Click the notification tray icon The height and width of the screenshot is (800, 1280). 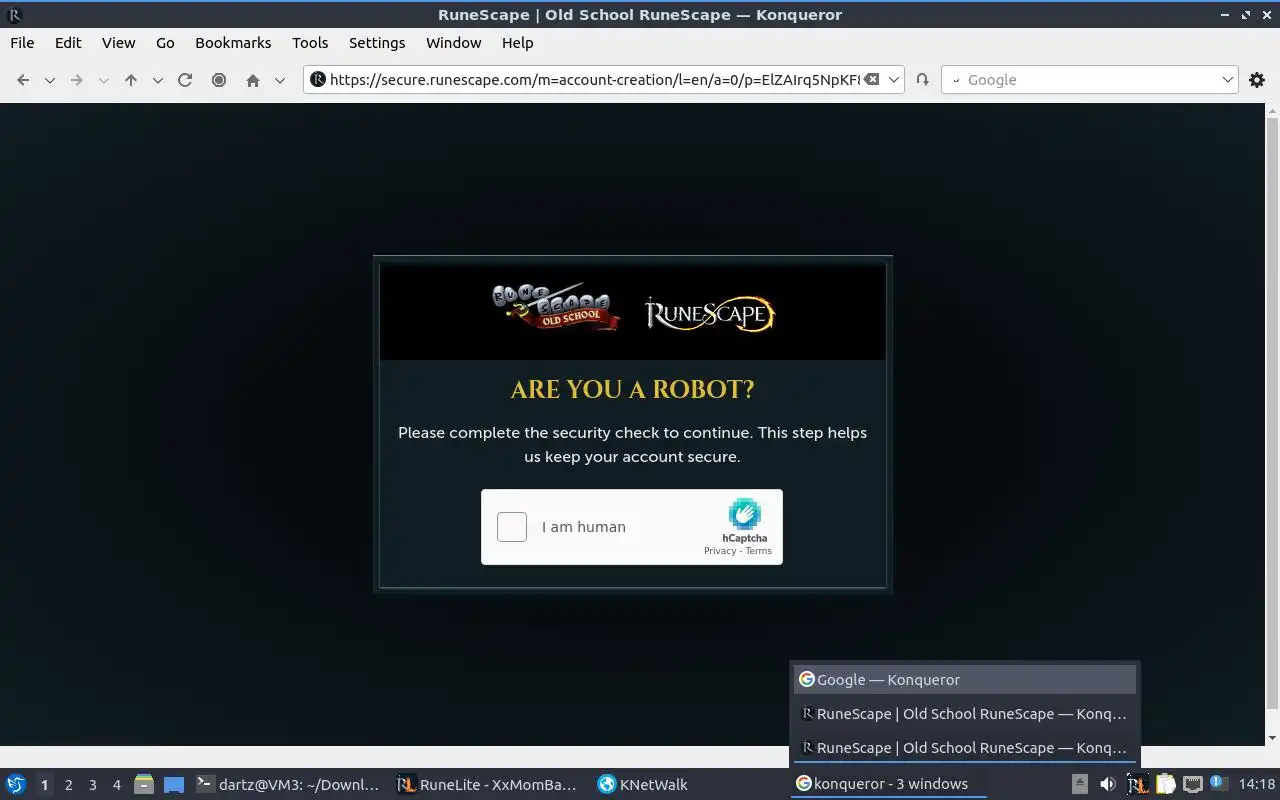[x=1218, y=783]
